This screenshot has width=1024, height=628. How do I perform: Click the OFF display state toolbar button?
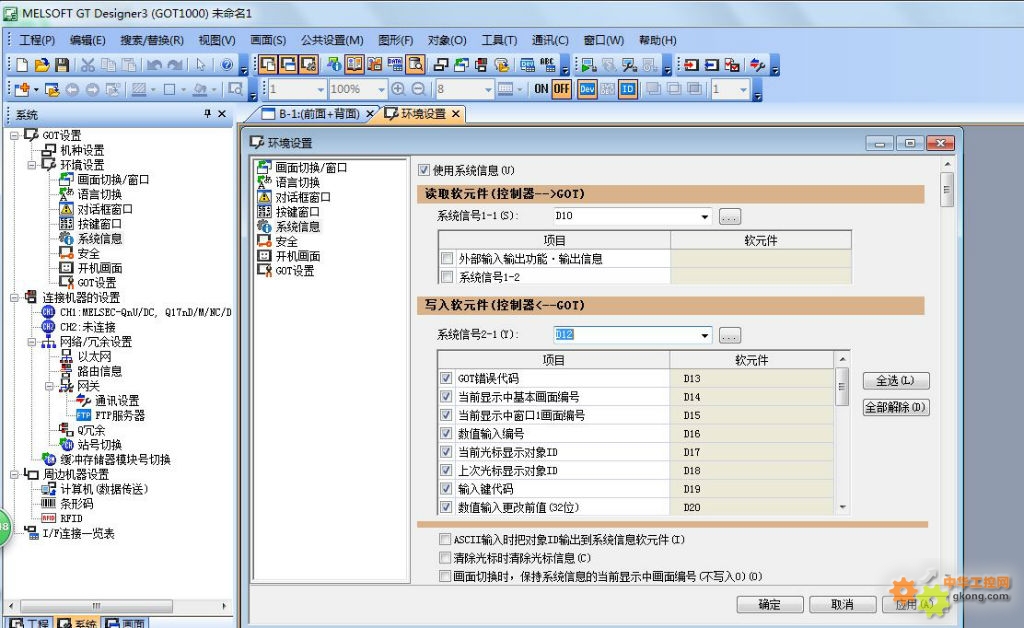tap(562, 89)
